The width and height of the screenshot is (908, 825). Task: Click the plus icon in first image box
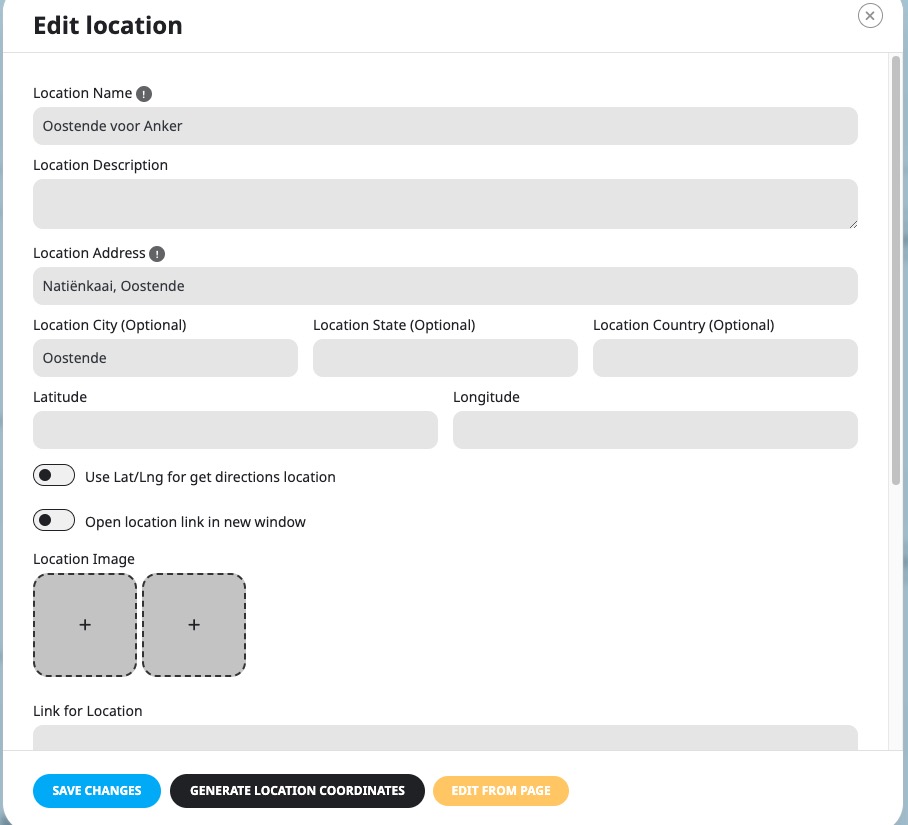pyautogui.click(x=85, y=625)
